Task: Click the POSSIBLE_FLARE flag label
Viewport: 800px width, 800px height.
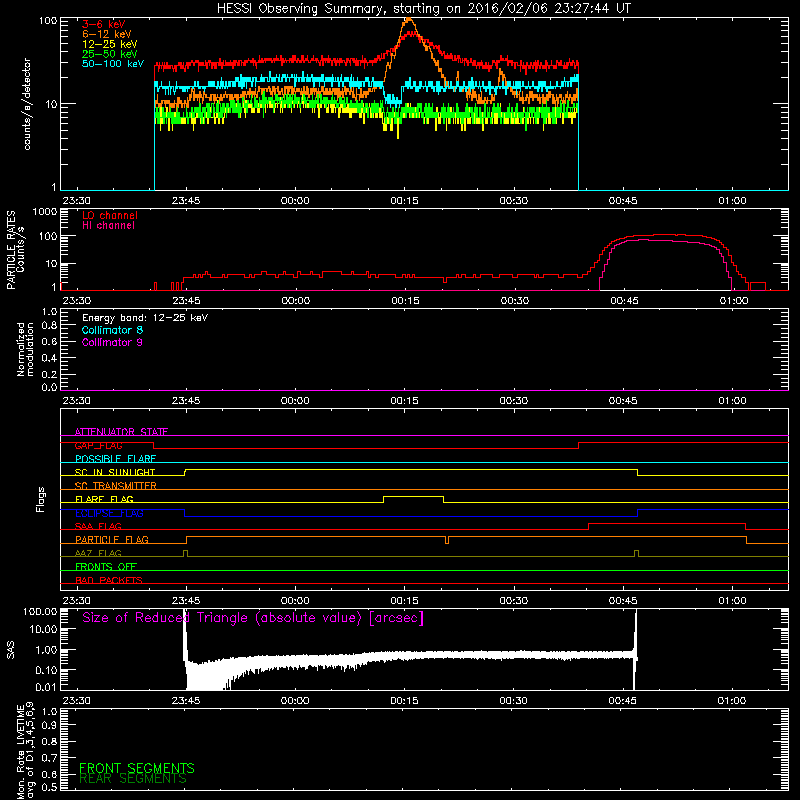Action: click(x=115, y=459)
